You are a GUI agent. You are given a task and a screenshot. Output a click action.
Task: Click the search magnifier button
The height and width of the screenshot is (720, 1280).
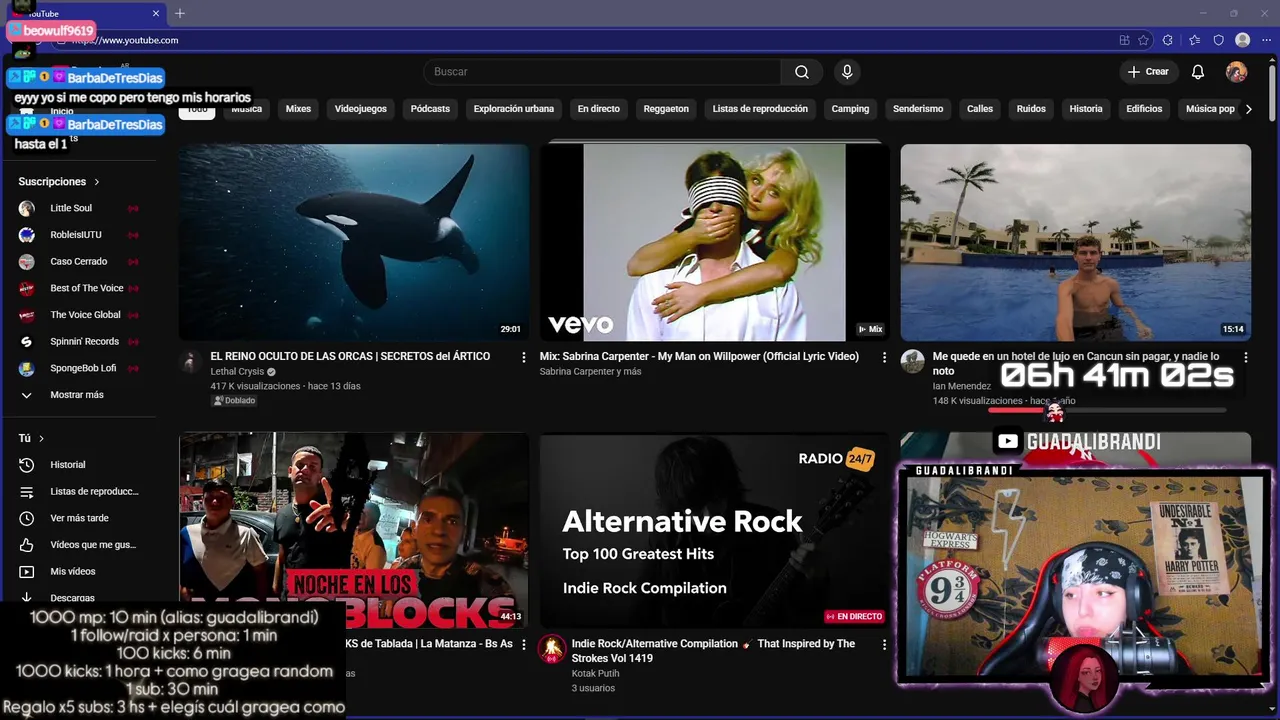(802, 72)
